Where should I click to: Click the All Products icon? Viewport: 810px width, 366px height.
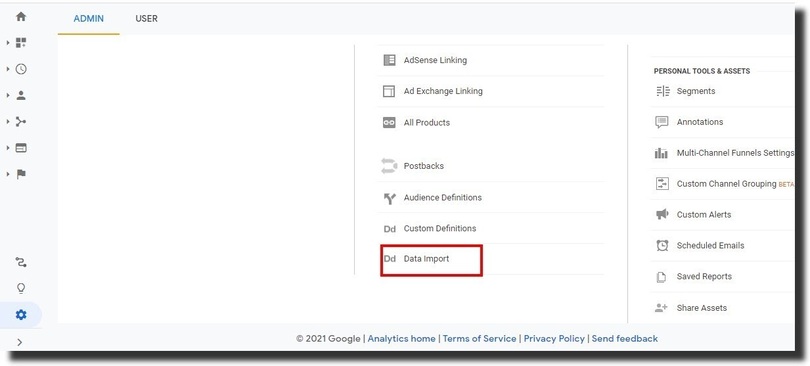(389, 122)
